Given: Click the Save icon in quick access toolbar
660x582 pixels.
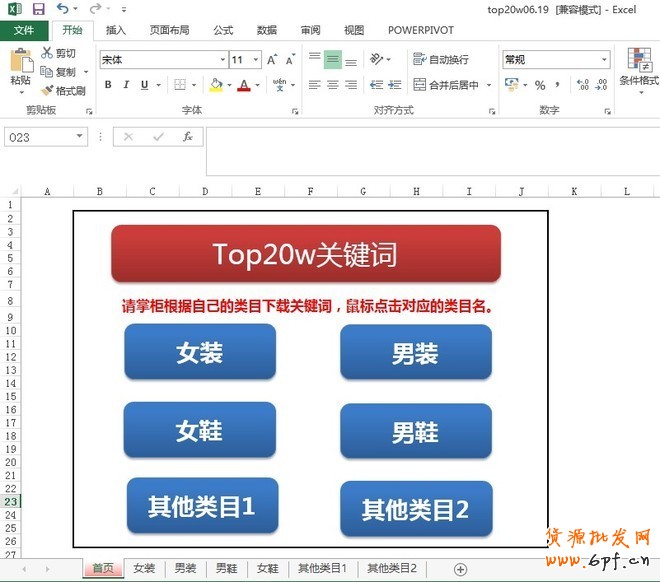Looking at the screenshot, I should coord(39,9).
